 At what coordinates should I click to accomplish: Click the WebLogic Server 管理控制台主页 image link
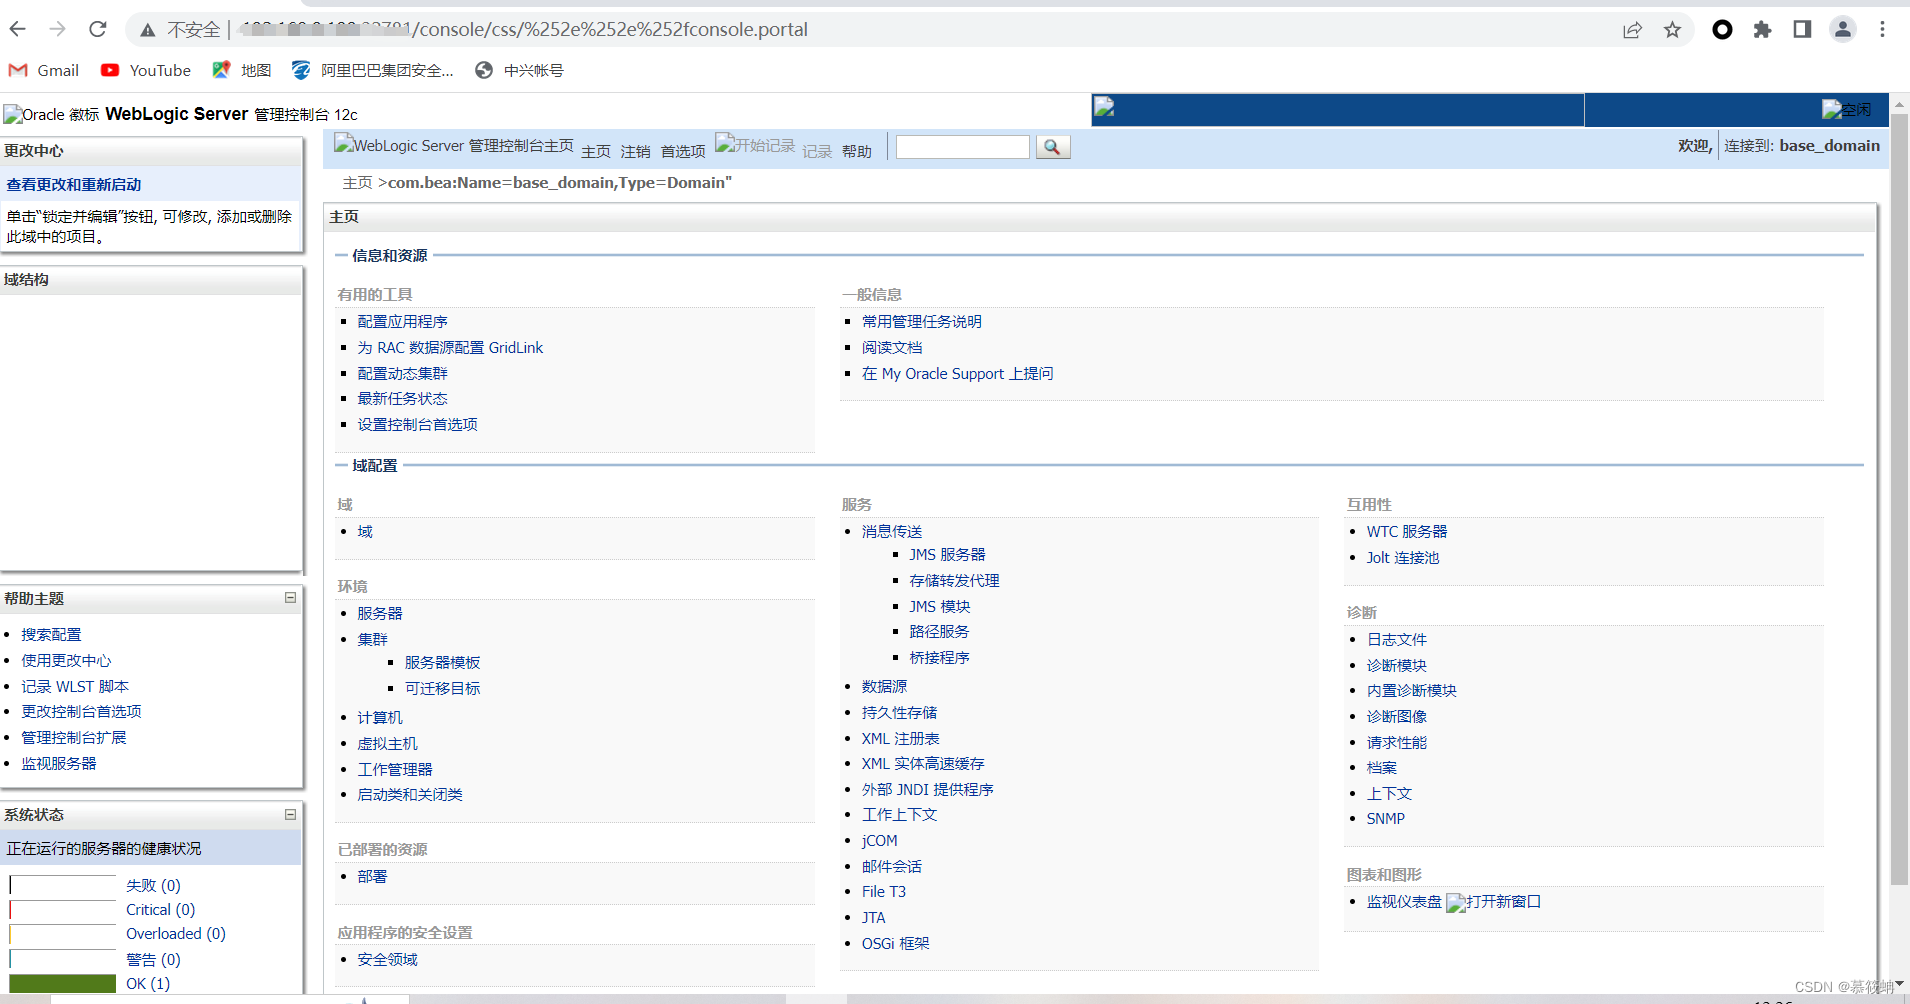point(454,145)
